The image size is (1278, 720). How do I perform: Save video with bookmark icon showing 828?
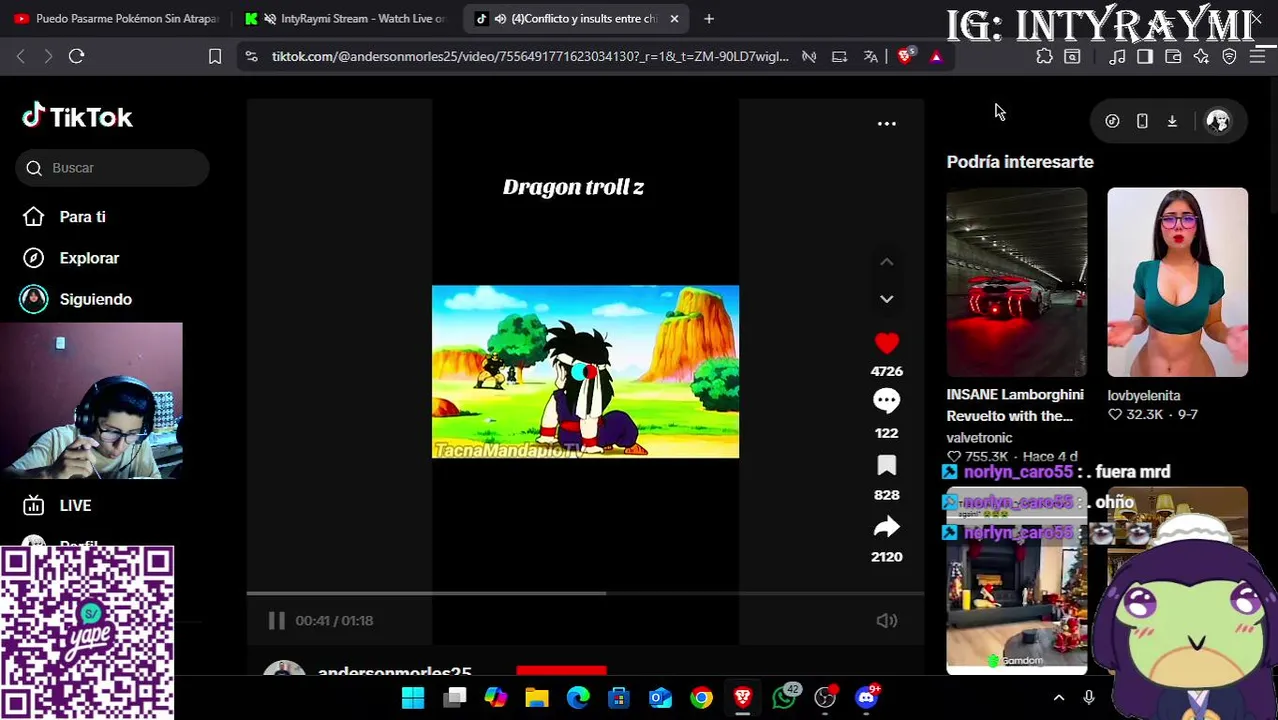[x=886, y=465]
